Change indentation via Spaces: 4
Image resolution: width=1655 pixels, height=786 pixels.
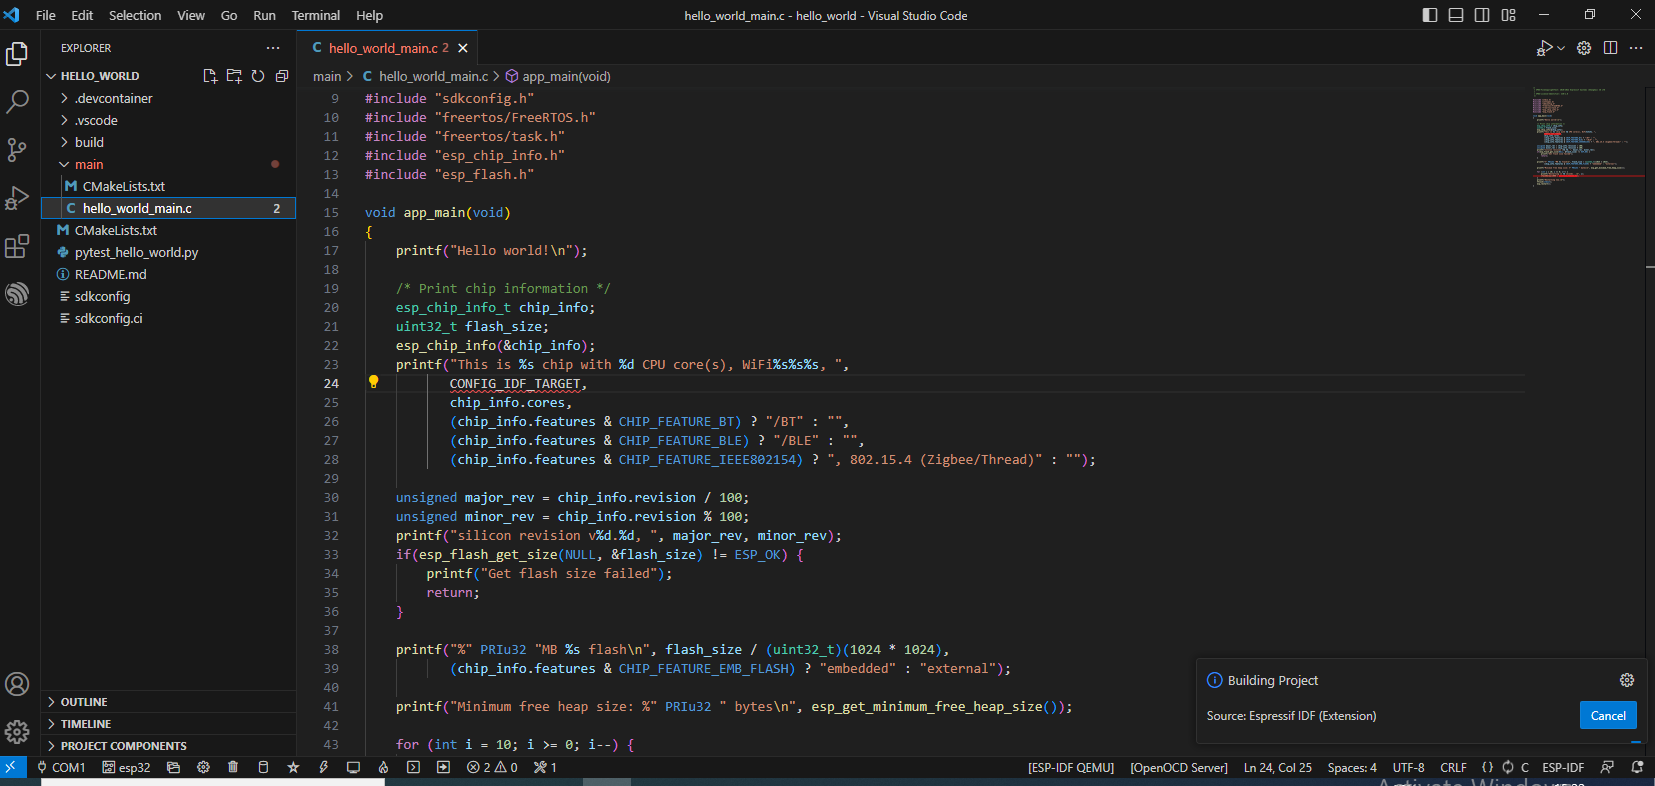point(1352,767)
